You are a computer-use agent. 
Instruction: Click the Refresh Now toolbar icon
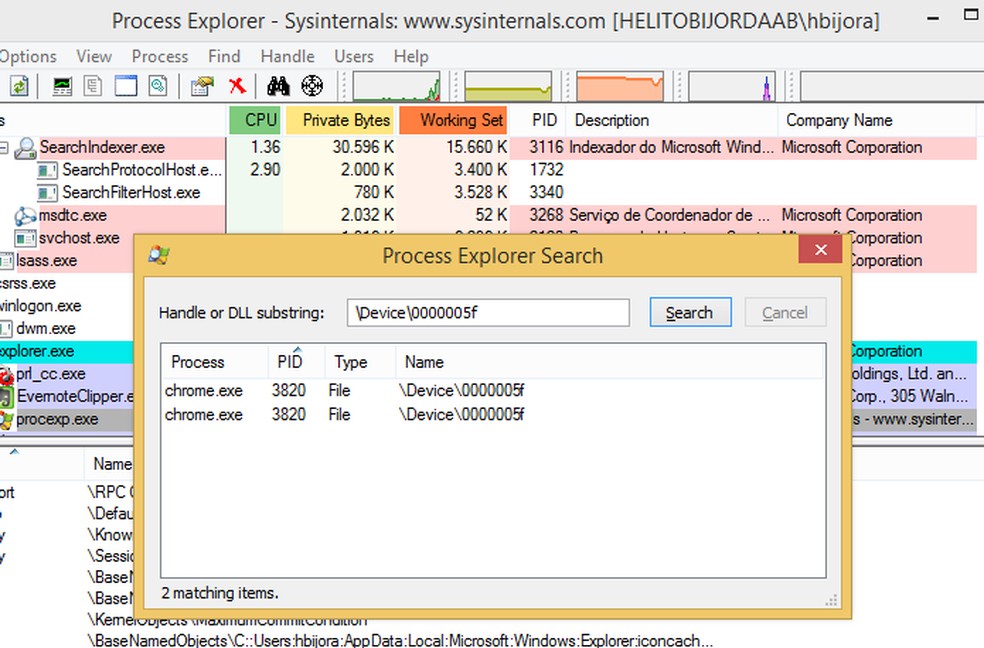pyautogui.click(x=19, y=87)
